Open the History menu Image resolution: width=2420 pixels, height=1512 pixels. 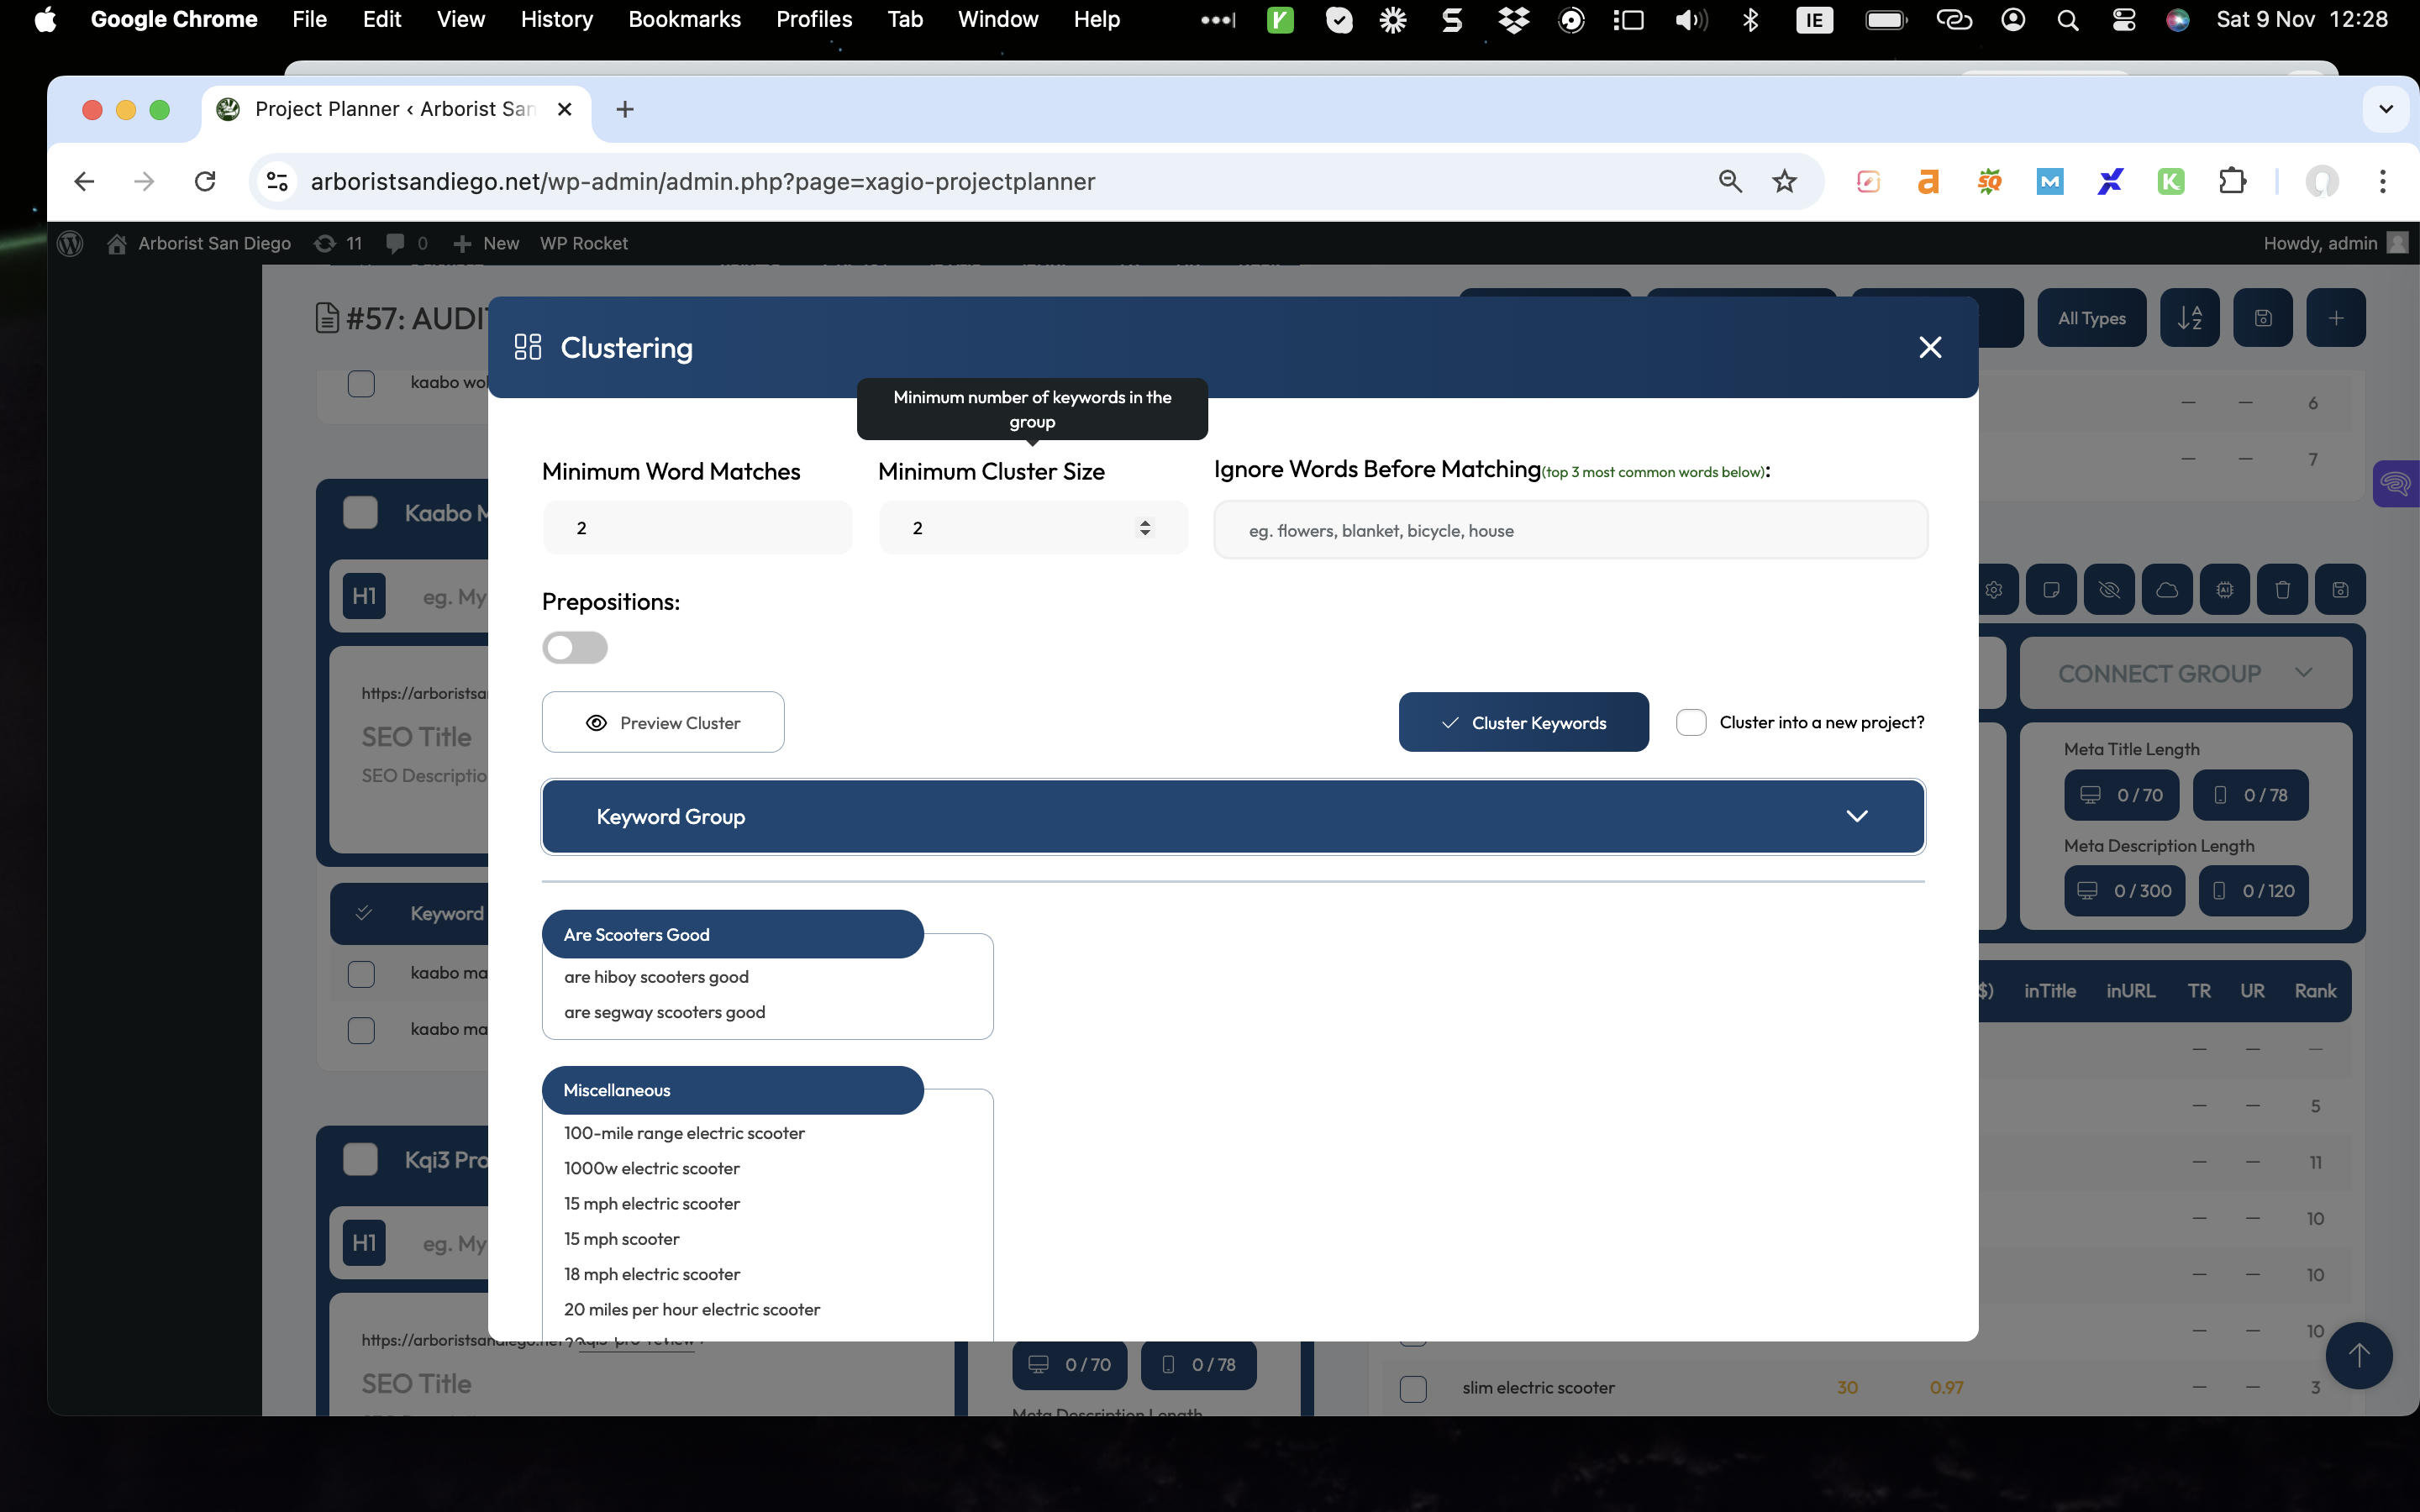tap(556, 19)
